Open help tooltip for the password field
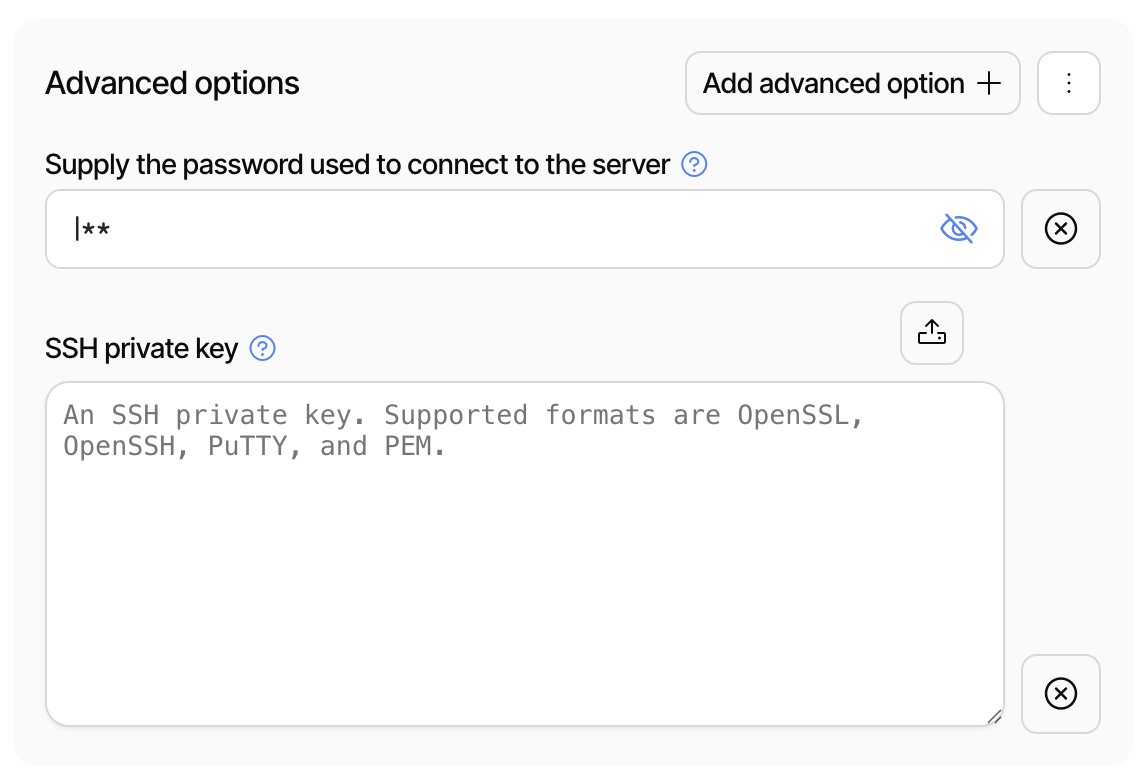Viewport: 1136px width, 778px height. tap(694, 164)
